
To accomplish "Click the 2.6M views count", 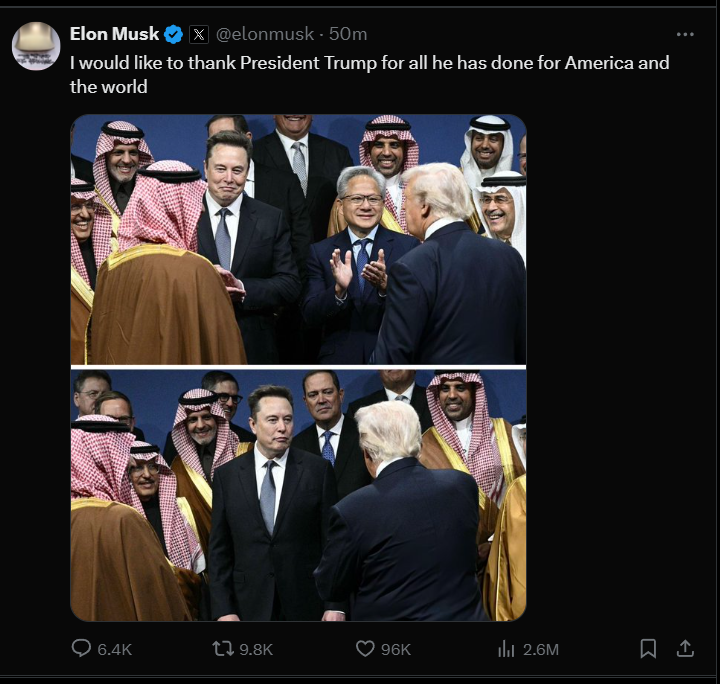I will pyautogui.click(x=541, y=649).
